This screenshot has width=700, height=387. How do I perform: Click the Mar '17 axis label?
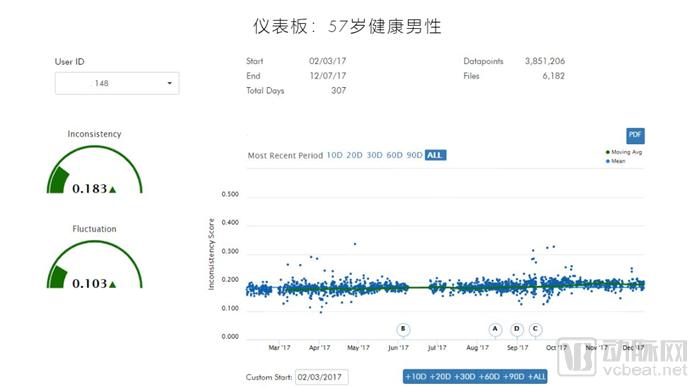coord(279,348)
